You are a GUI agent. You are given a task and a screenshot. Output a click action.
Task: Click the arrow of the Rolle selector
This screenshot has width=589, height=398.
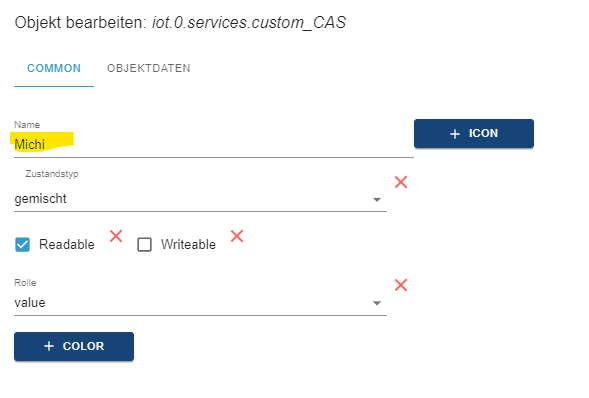(x=377, y=303)
